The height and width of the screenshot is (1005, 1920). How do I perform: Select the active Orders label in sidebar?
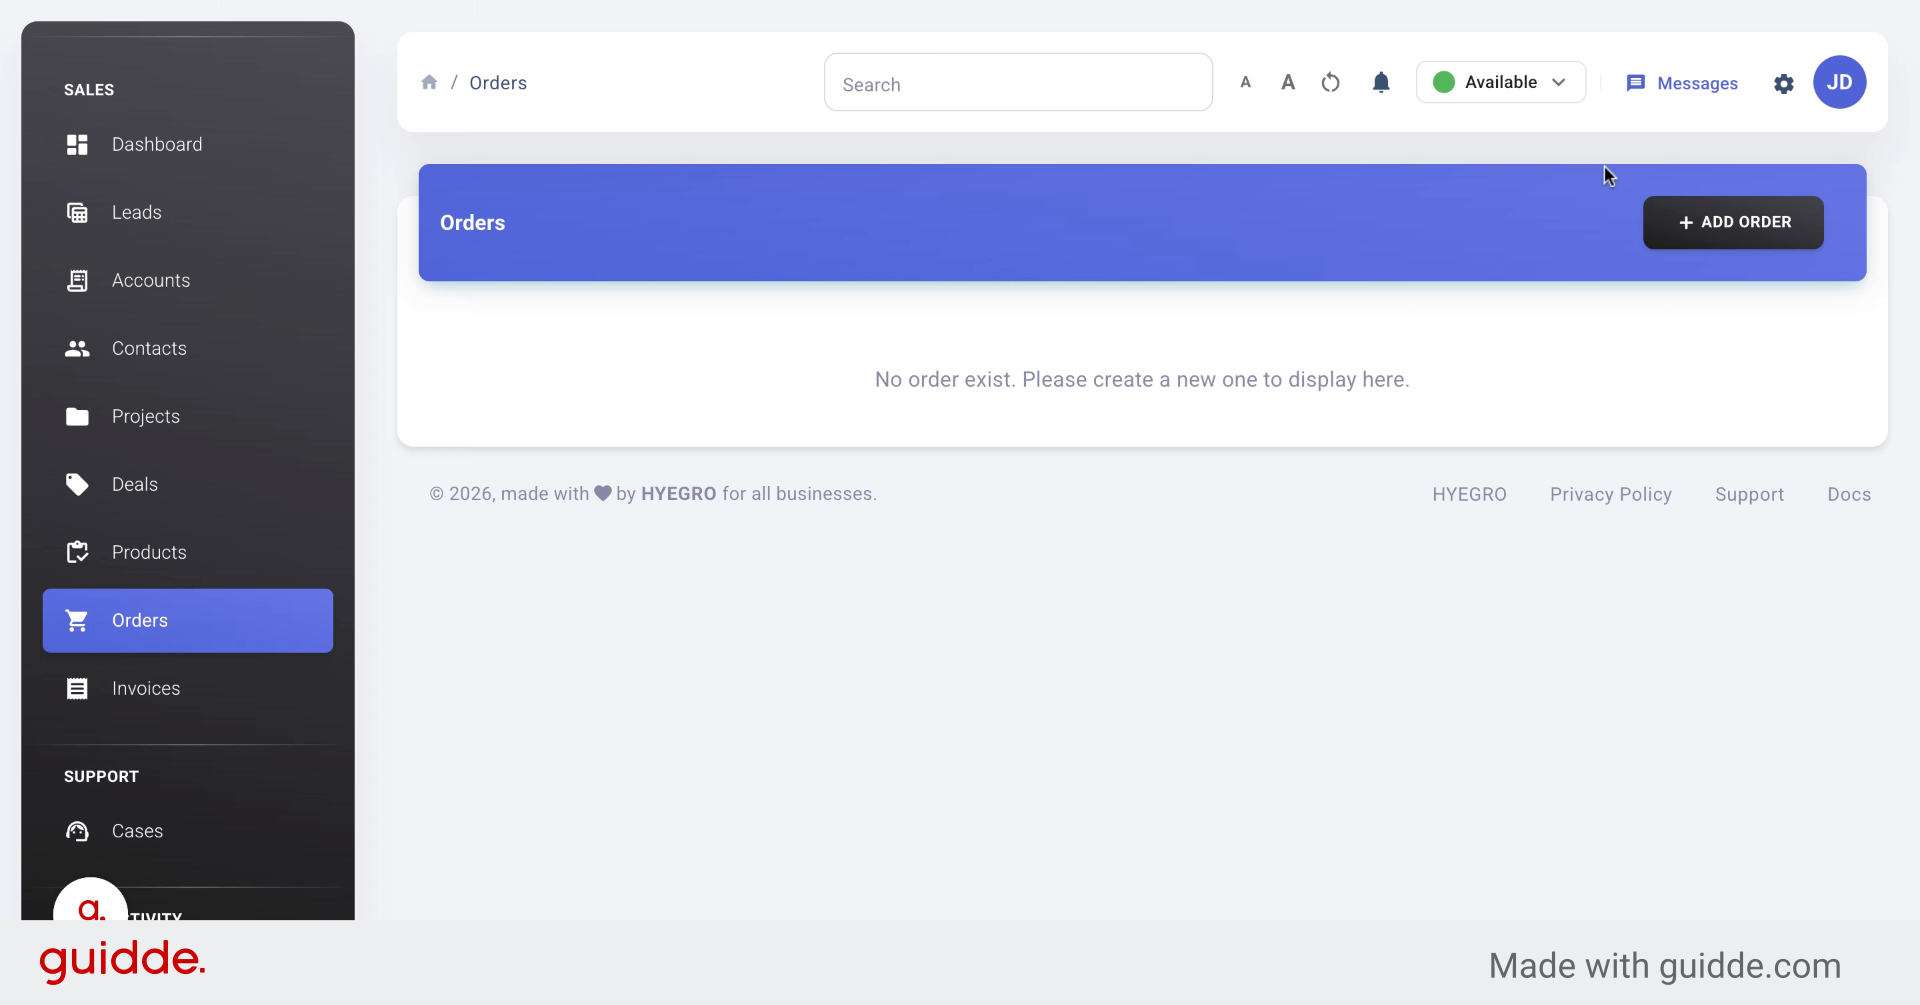coord(140,621)
